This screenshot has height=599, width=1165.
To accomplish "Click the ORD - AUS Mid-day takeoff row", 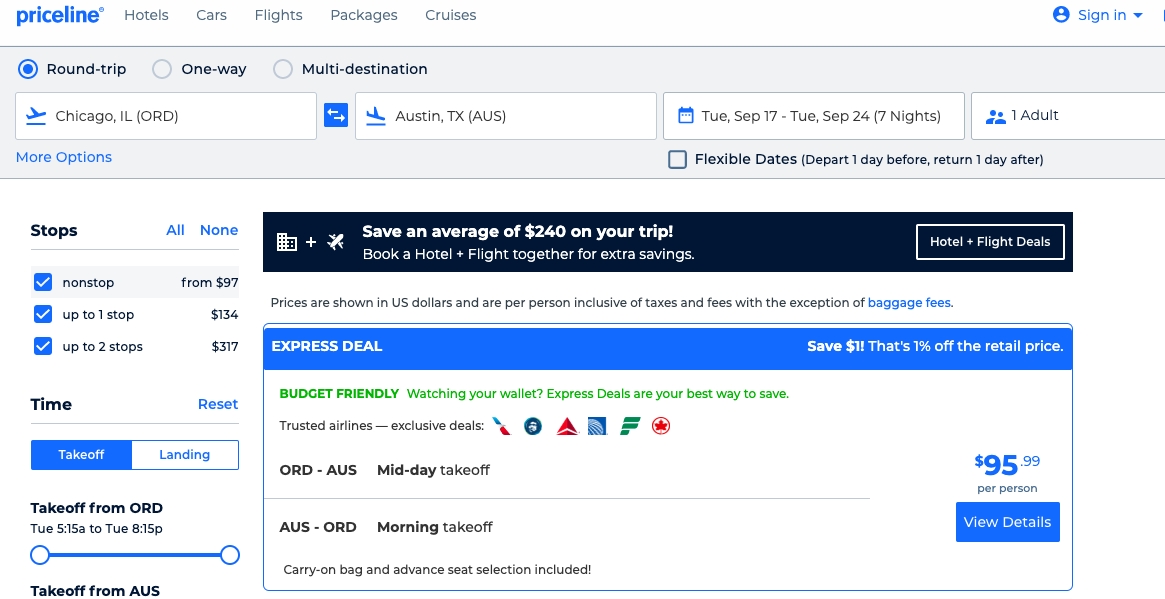I will (567, 470).
